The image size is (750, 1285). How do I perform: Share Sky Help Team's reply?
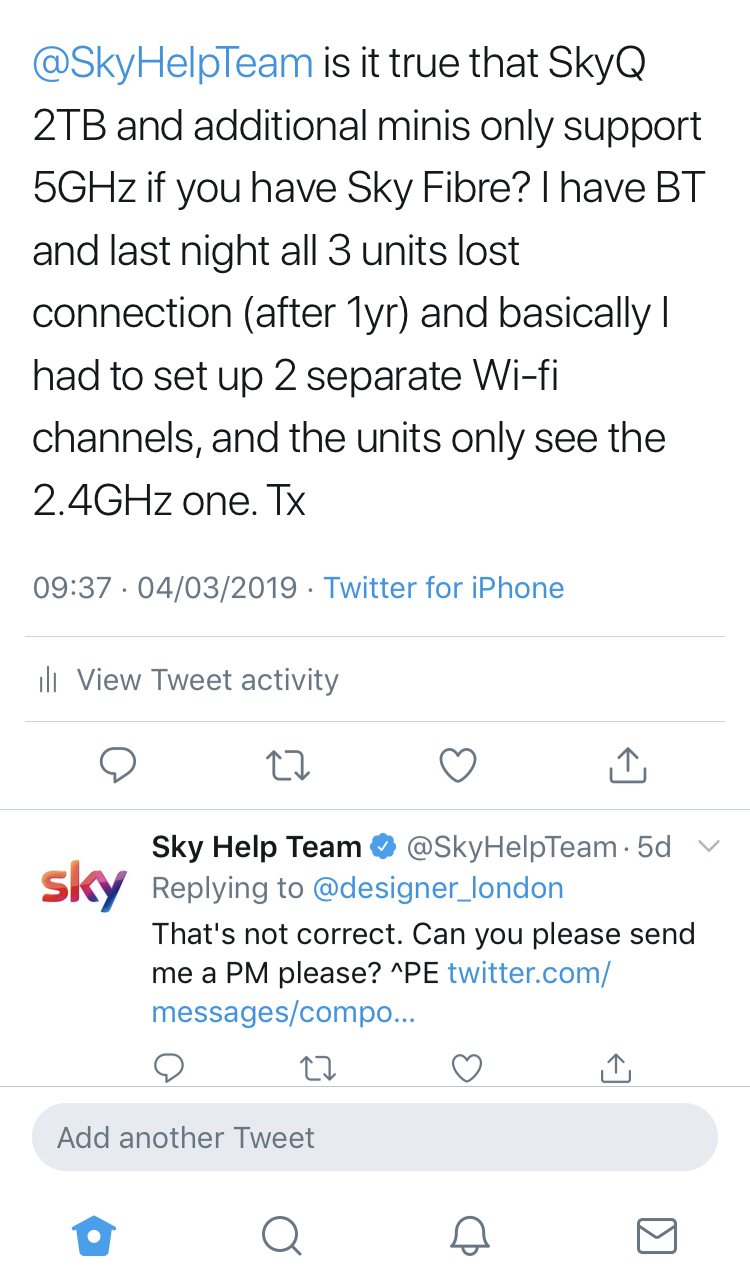(x=615, y=1069)
